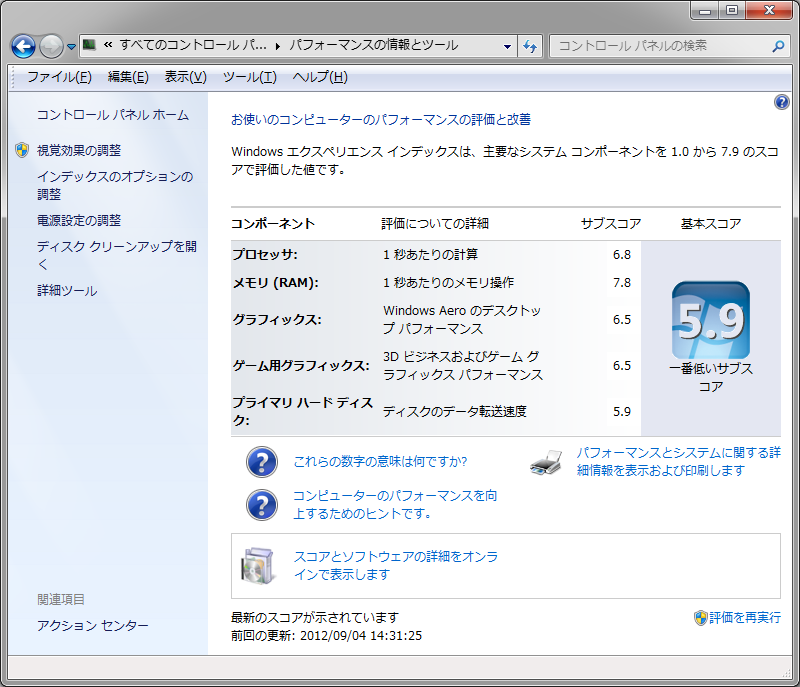
Task: Open アクション センター link
Action: coord(92,625)
